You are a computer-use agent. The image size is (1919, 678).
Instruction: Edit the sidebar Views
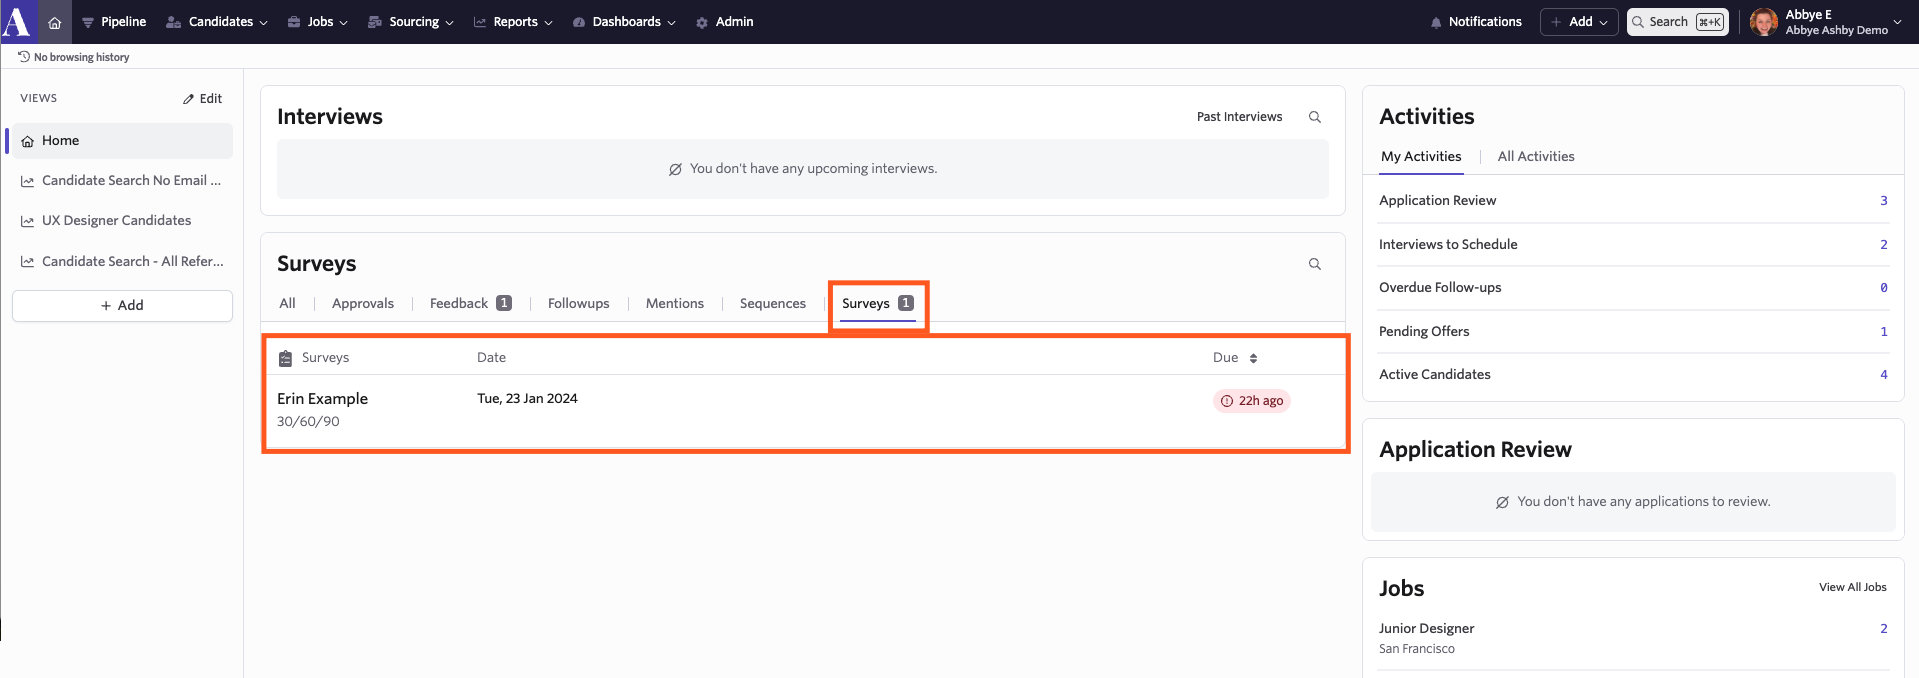202,98
